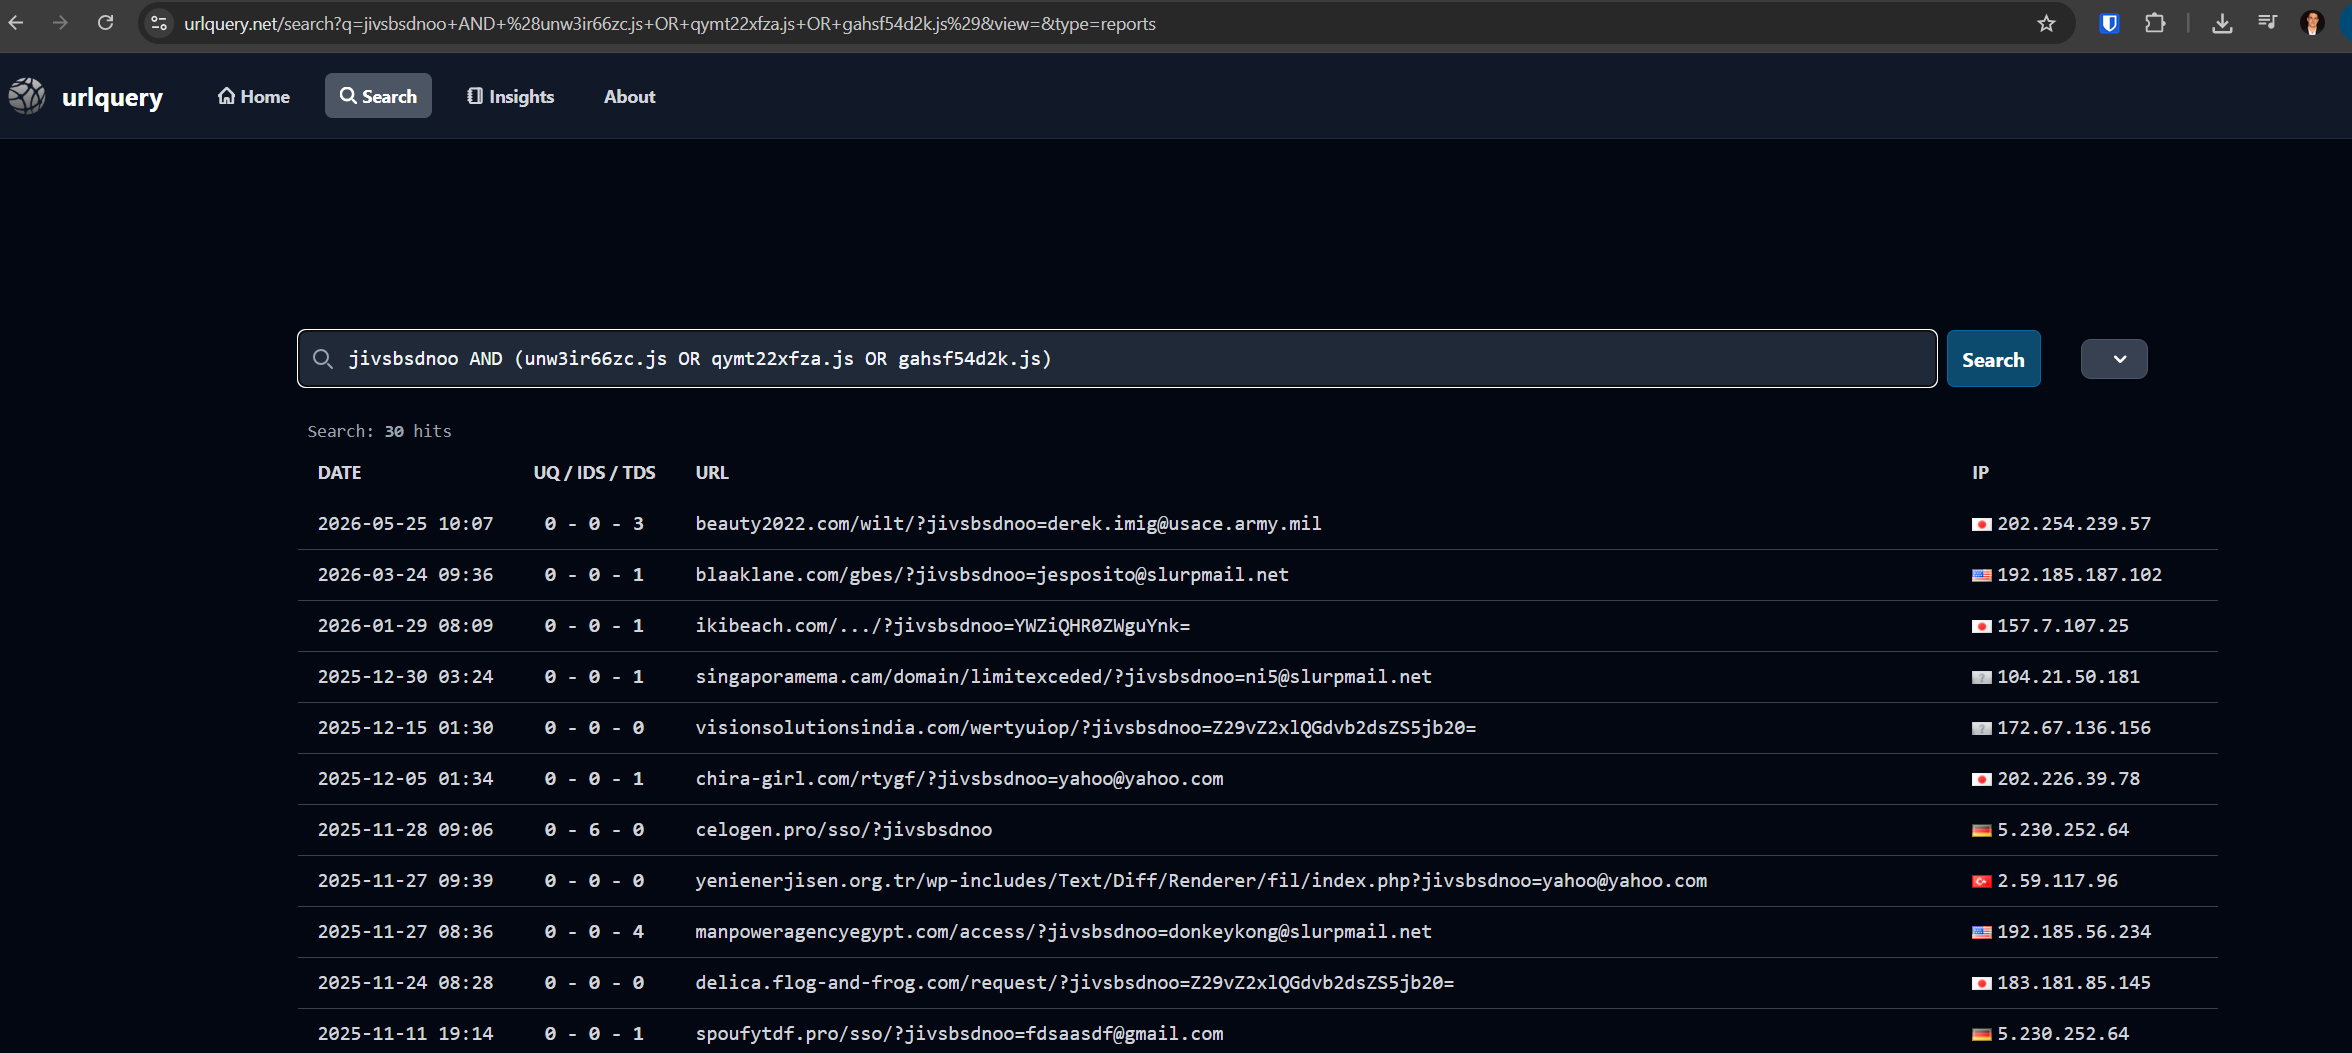Open the media control playlist icon
The width and height of the screenshot is (2352, 1053).
tap(2267, 23)
